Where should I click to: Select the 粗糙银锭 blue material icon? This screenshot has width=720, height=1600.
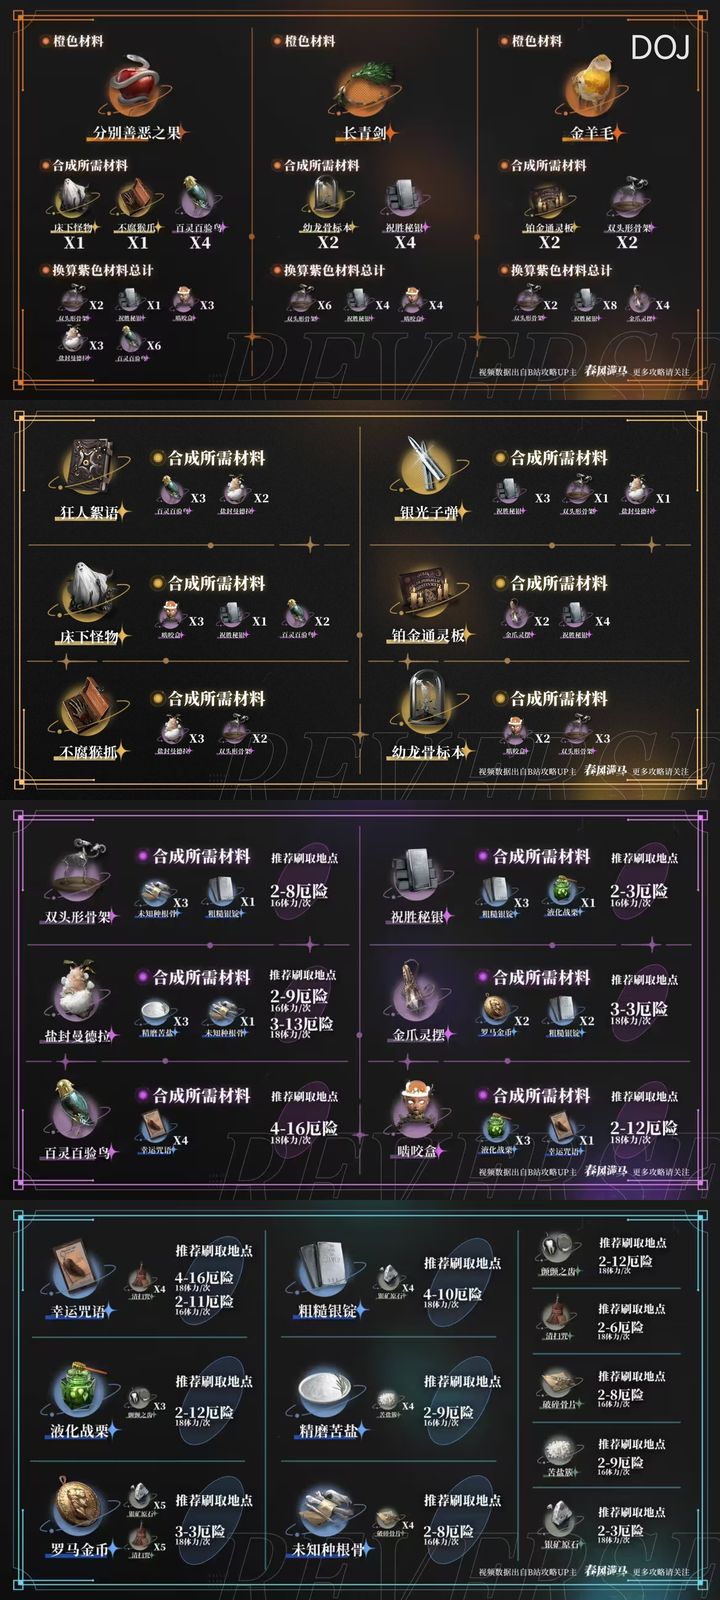(328, 1270)
